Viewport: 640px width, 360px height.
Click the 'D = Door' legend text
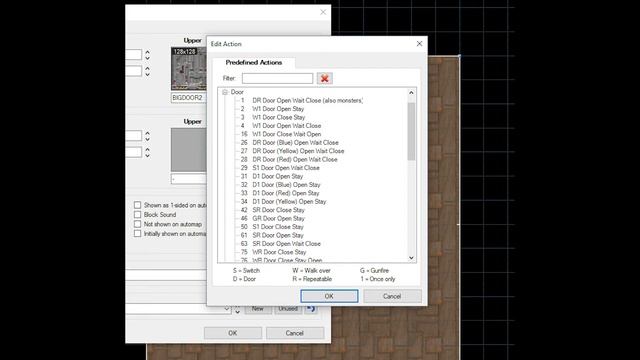(244, 279)
